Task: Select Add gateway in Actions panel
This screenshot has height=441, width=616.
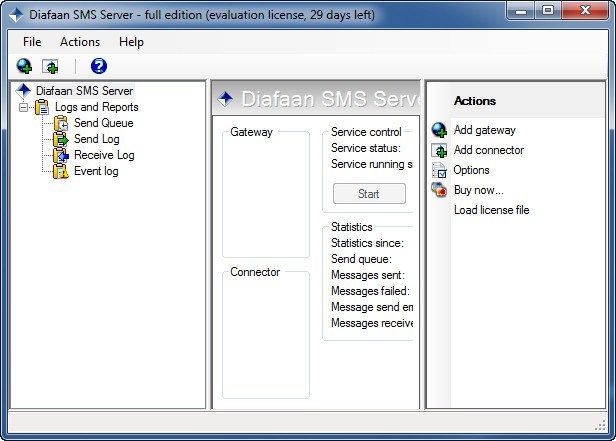Action: click(485, 130)
